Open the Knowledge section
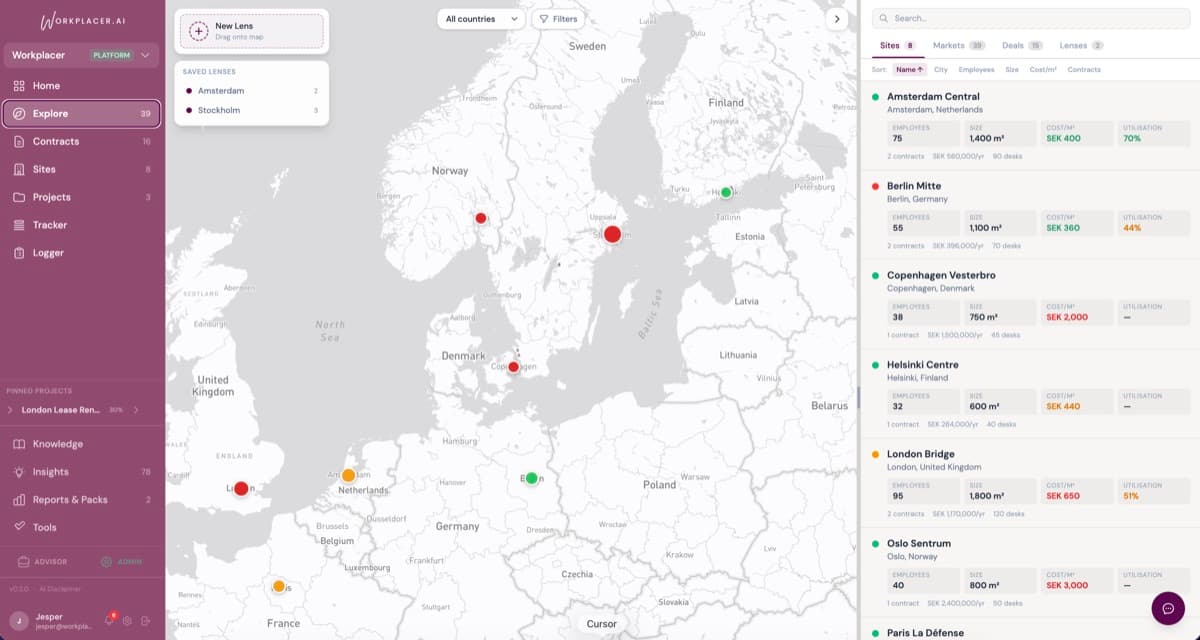This screenshot has height=640, width=1200. (x=82, y=444)
